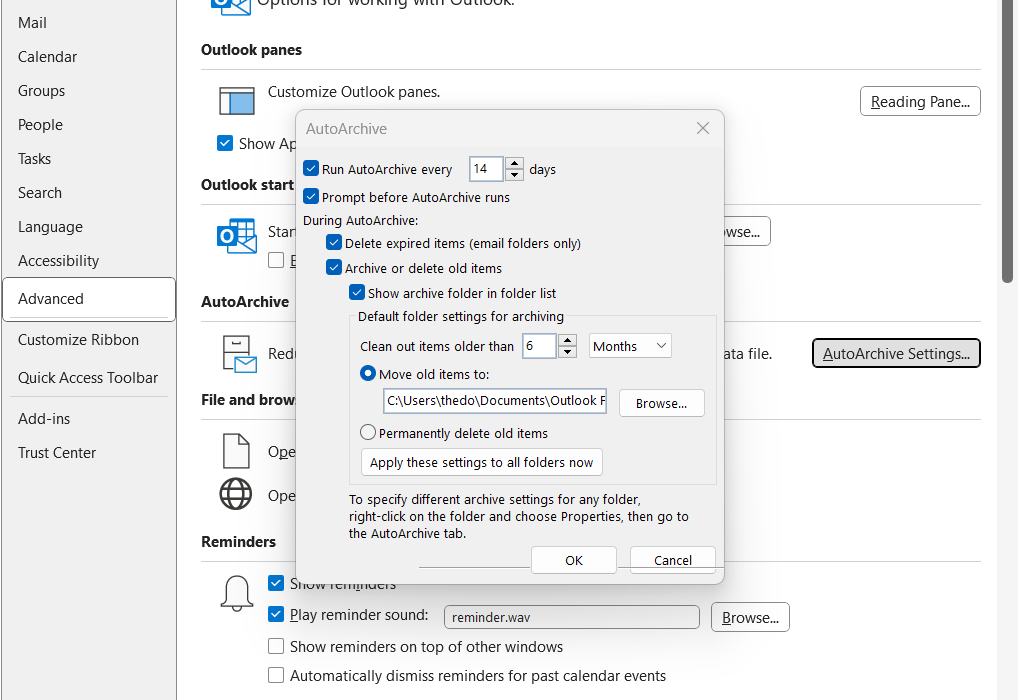The height and width of the screenshot is (700, 1022).
Task: Toggle the Show Apps checkbox in Outlook panes
Action: click(225, 143)
